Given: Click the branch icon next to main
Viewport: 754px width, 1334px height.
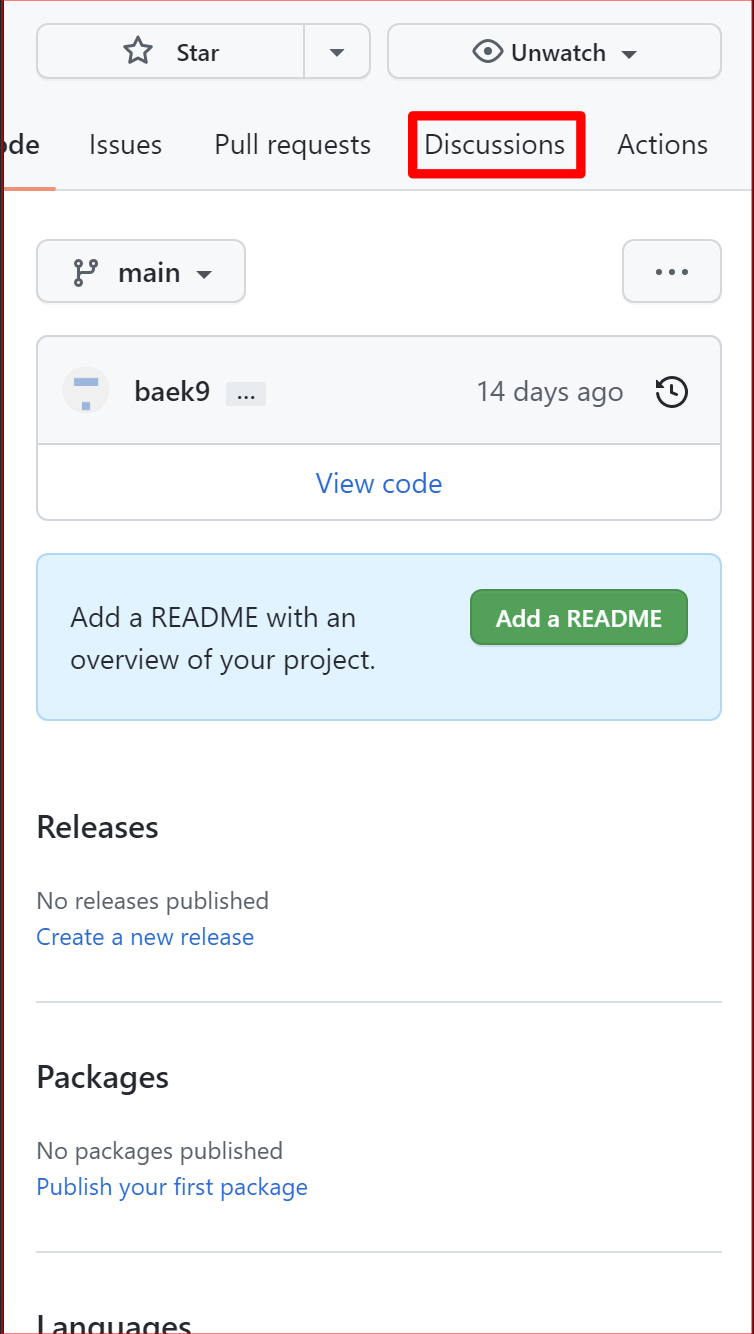Looking at the screenshot, I should point(88,271).
